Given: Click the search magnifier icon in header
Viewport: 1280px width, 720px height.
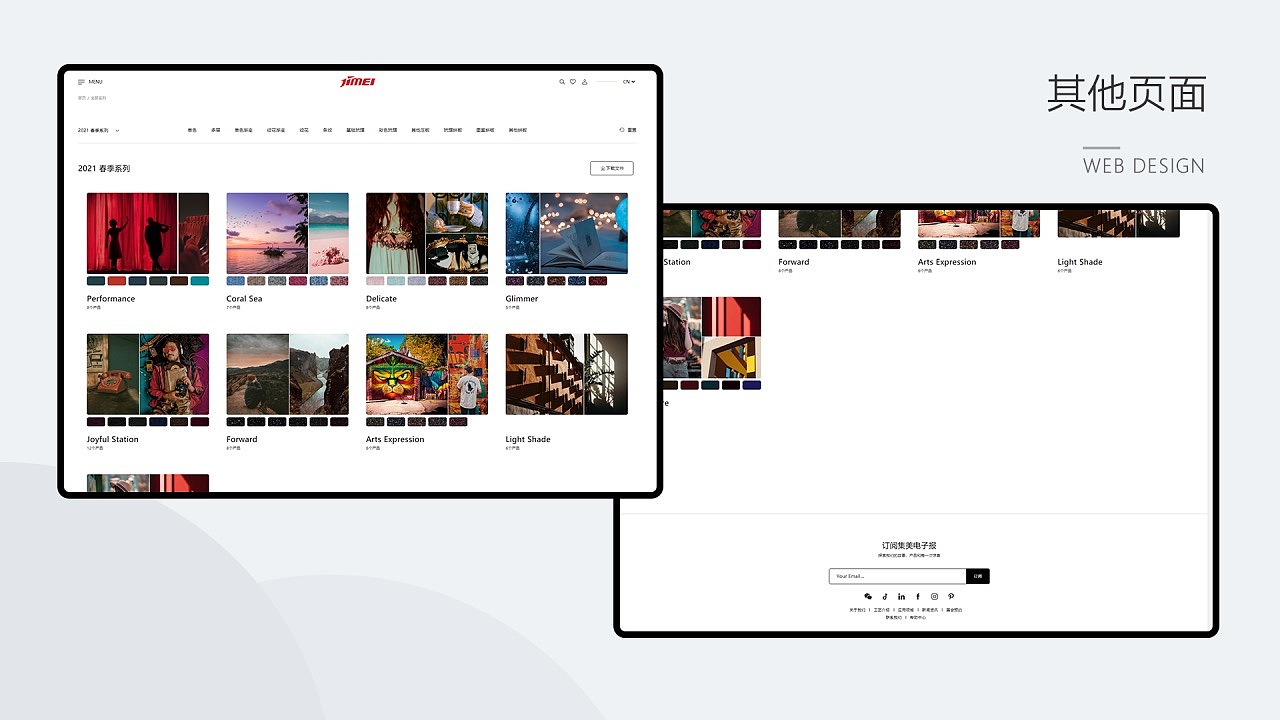Looking at the screenshot, I should point(562,82).
